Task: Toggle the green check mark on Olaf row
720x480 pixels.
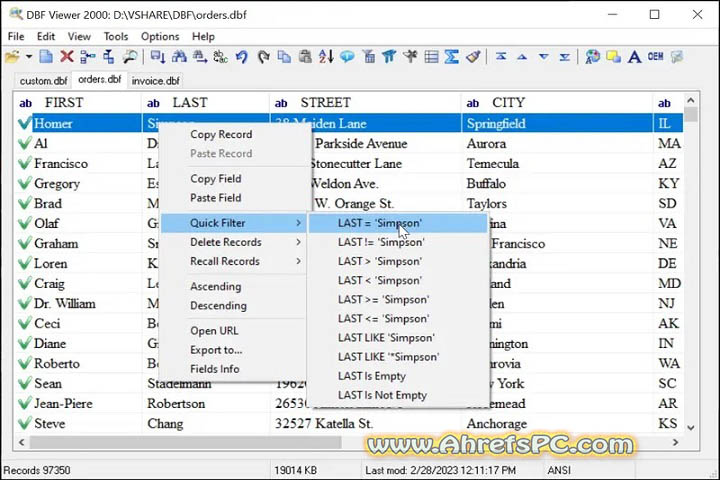Action: click(25, 223)
